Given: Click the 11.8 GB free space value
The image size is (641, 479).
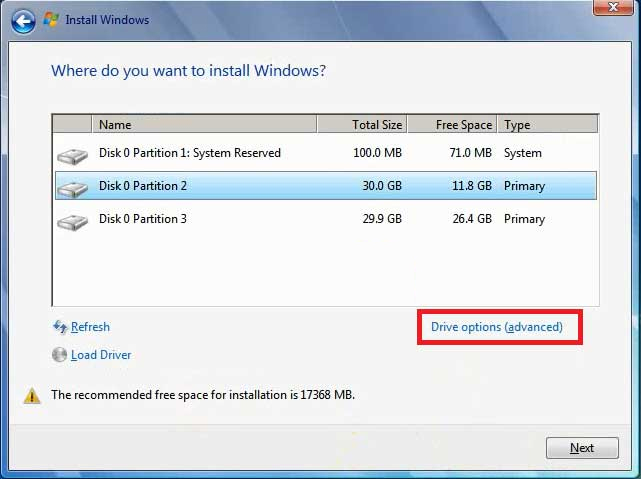Looking at the screenshot, I should (x=472, y=186).
